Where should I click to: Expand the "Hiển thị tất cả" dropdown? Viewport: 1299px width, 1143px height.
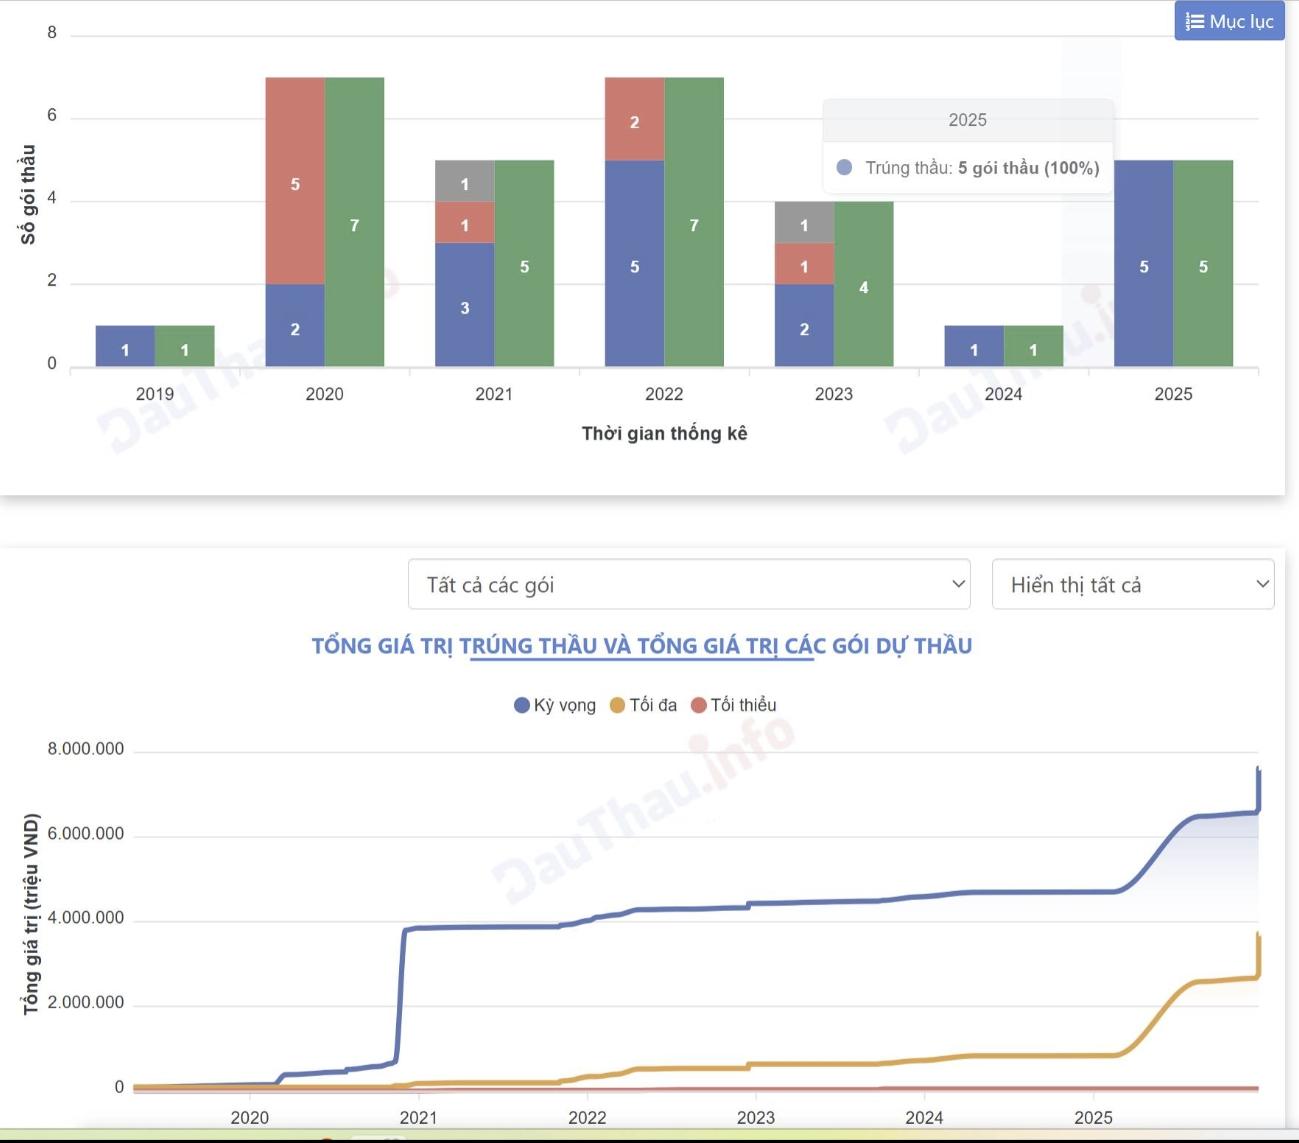click(1132, 585)
